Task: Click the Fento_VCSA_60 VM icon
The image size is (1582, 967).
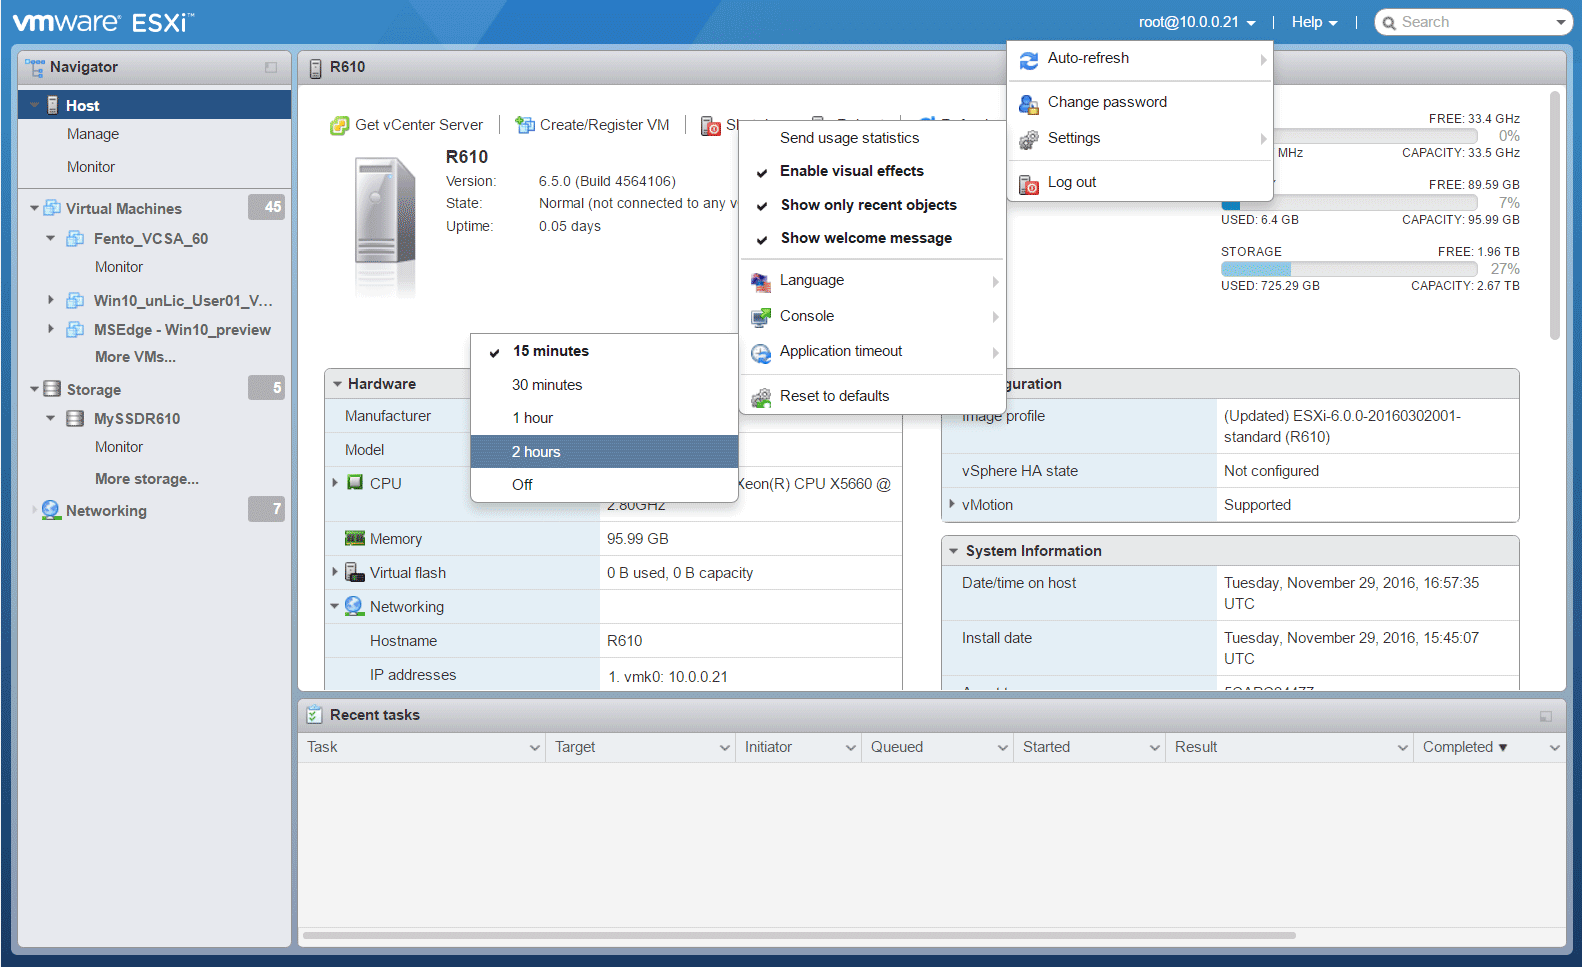Action: point(75,238)
